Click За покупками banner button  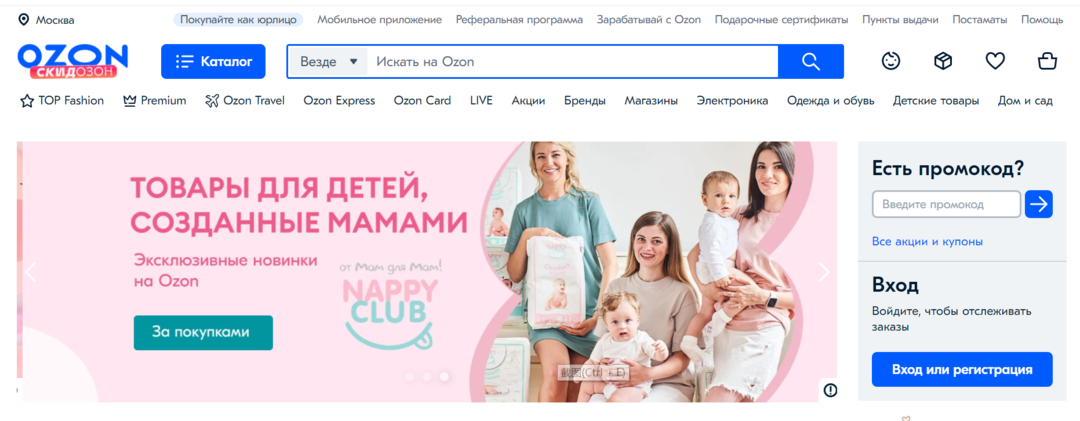click(x=203, y=333)
